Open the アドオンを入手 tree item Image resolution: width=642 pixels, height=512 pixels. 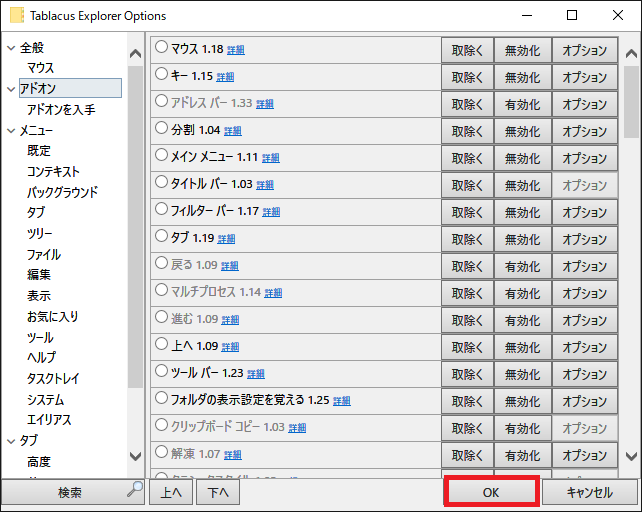pyautogui.click(x=61, y=110)
